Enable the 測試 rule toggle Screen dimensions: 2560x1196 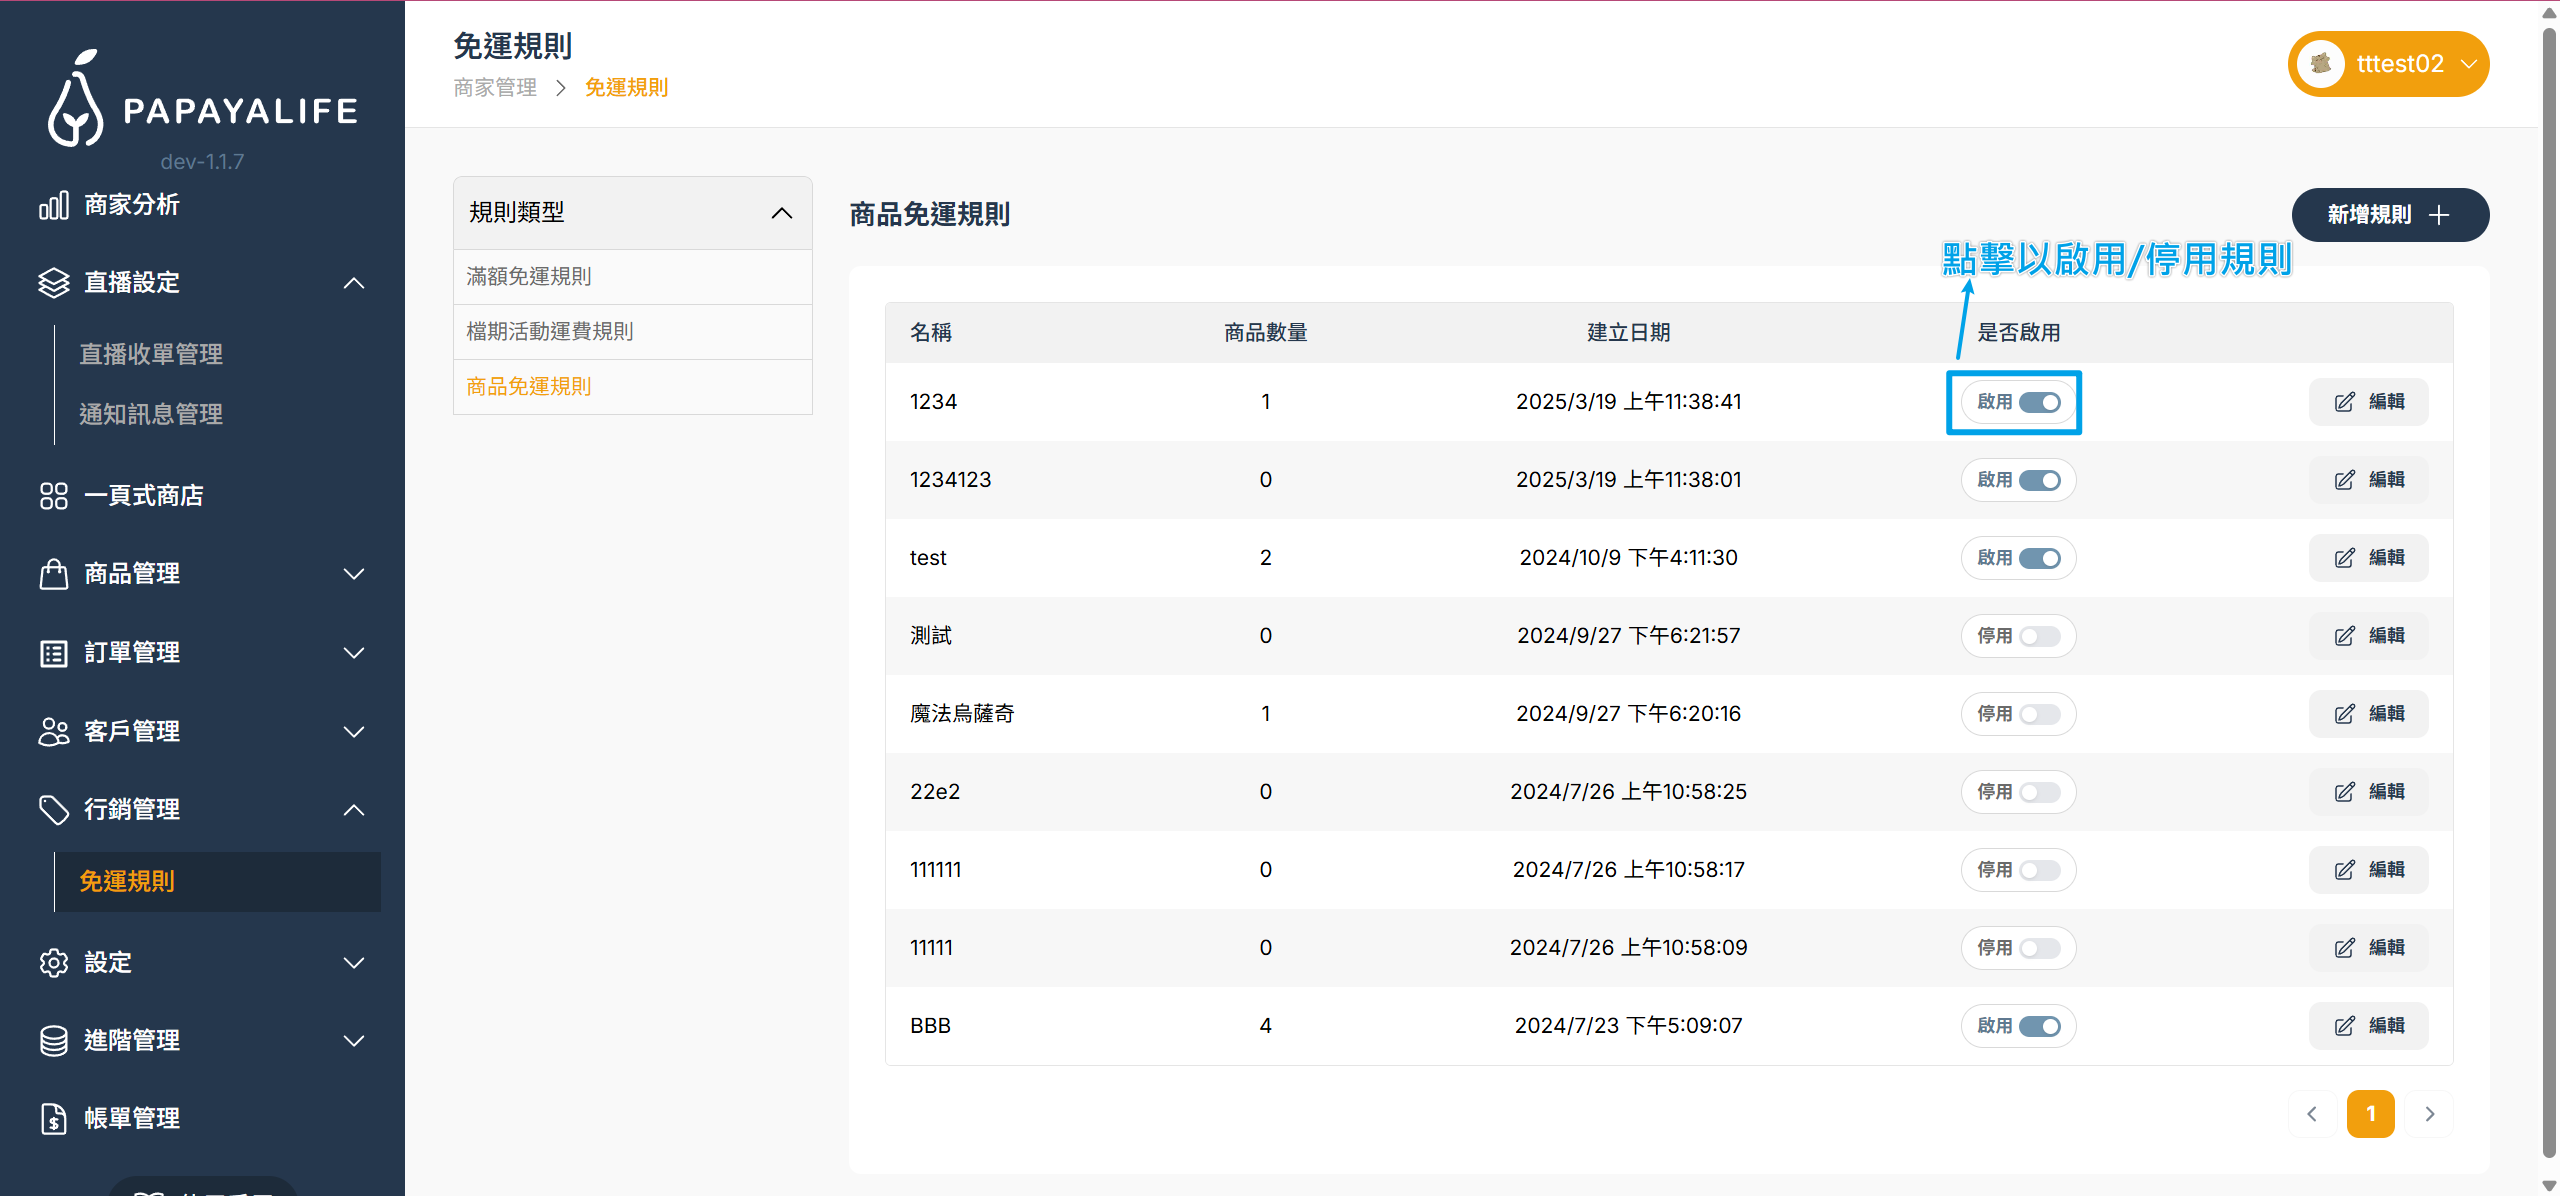pyautogui.click(x=2040, y=635)
